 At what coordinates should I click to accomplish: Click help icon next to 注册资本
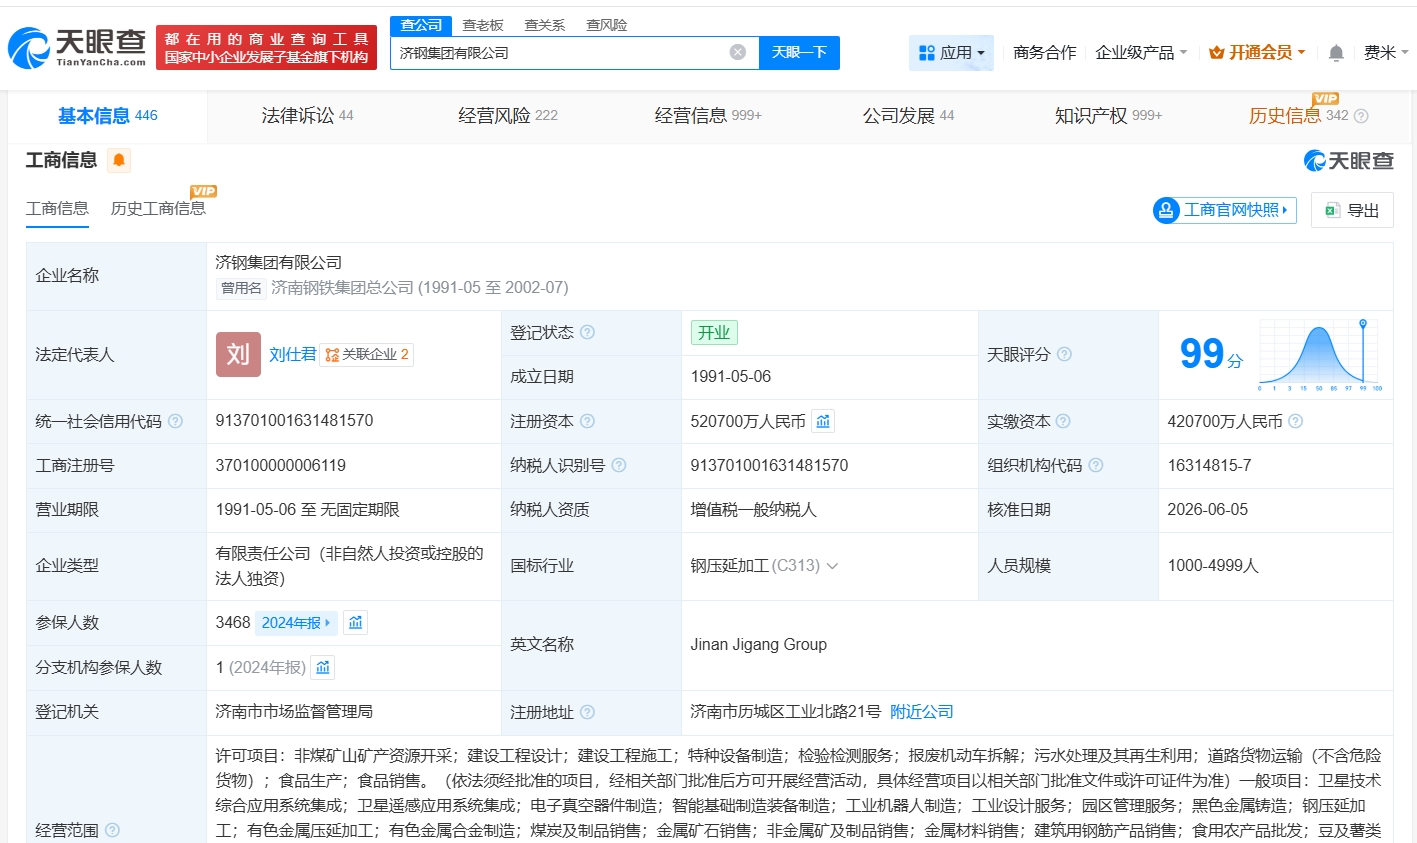click(588, 421)
